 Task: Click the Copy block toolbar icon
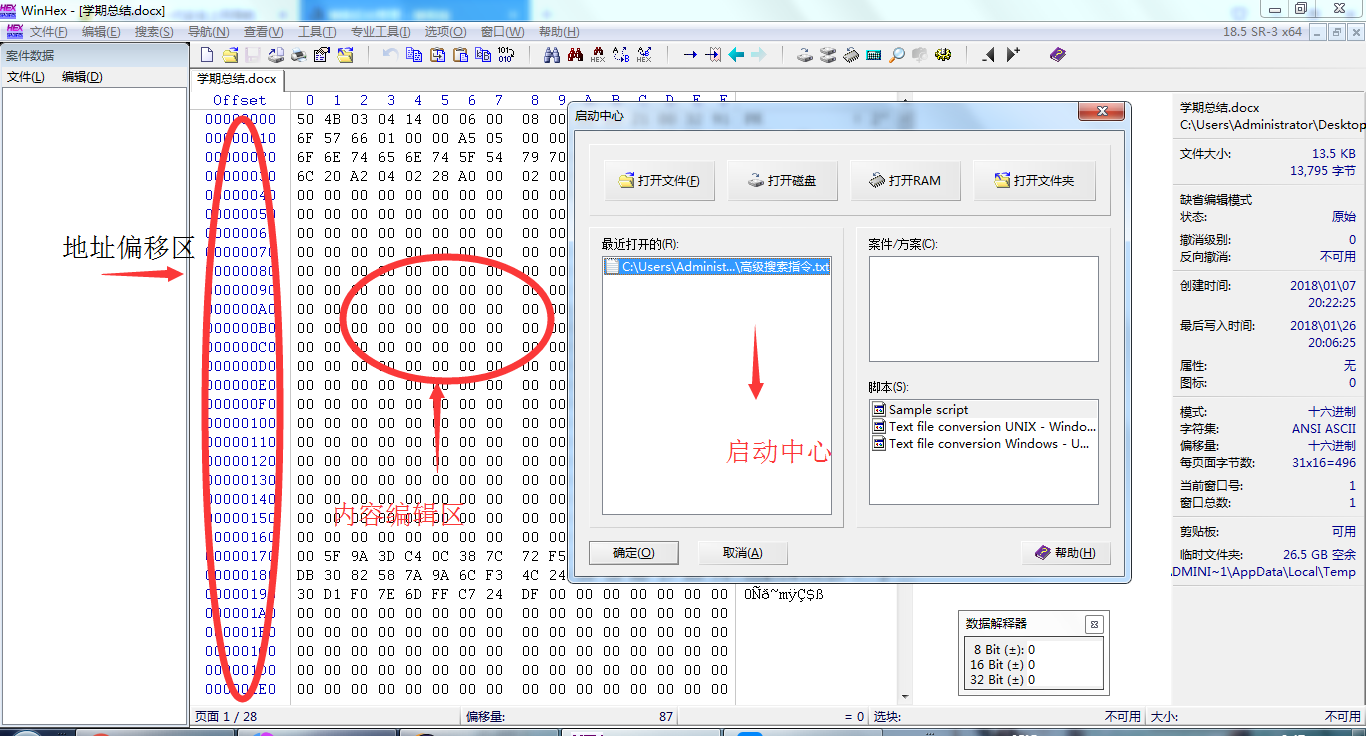(413, 55)
